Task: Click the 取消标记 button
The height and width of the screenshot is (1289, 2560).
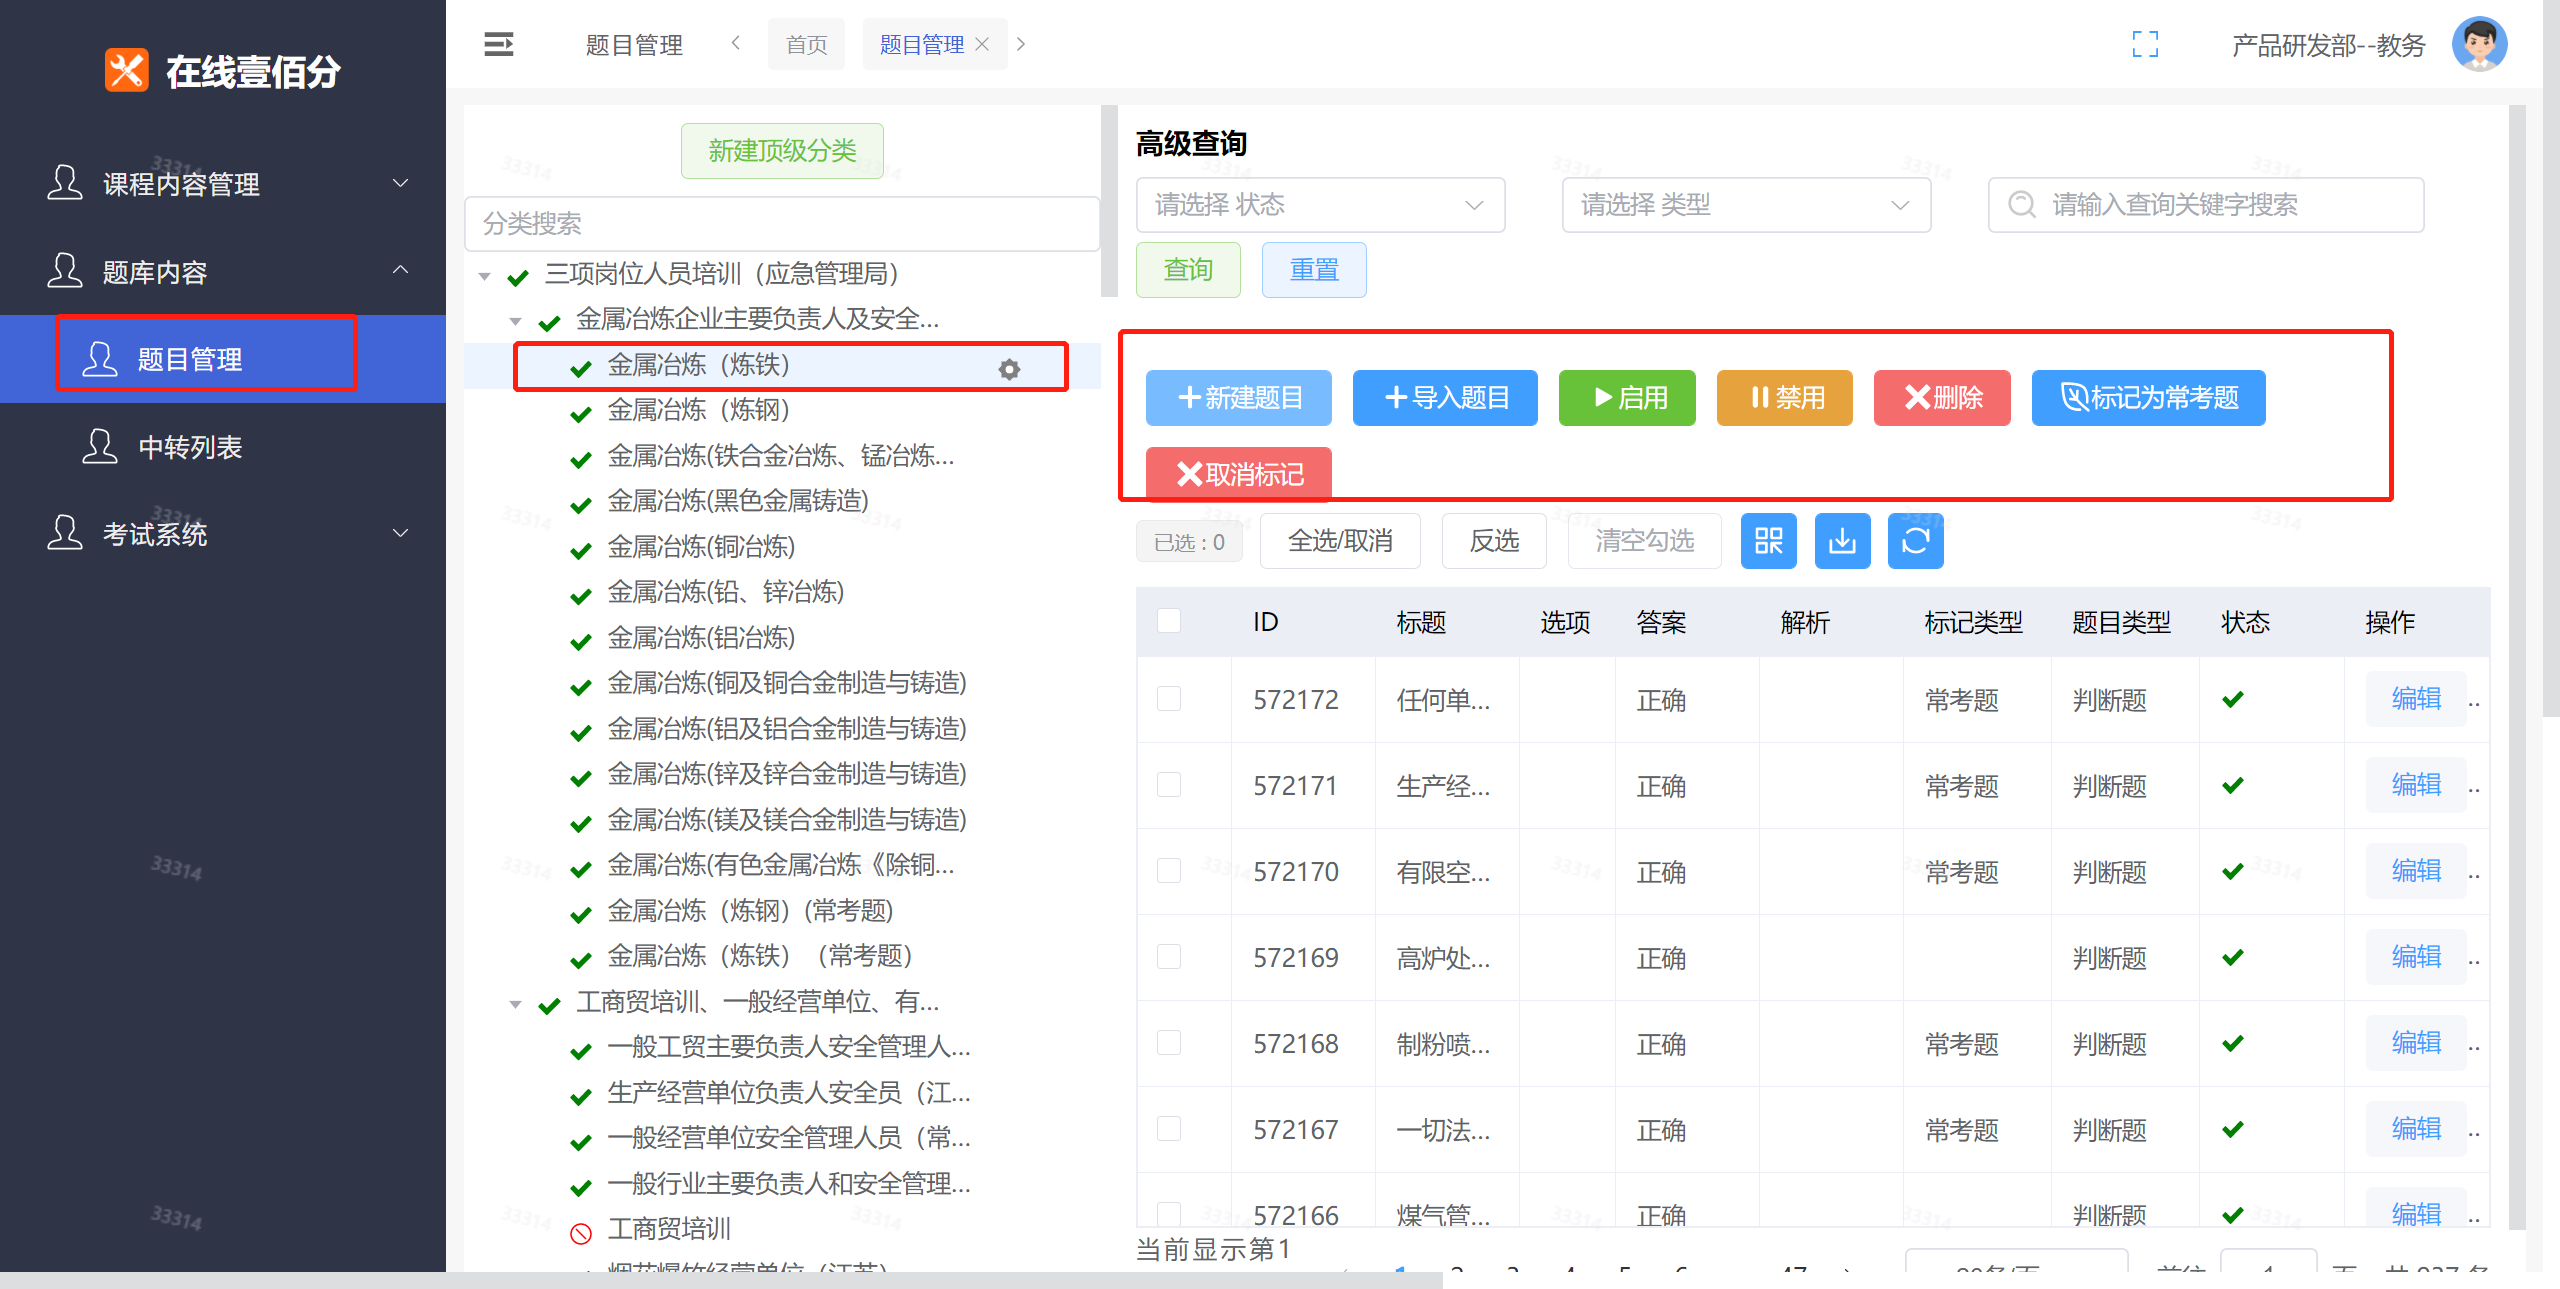Action: pos(1239,474)
